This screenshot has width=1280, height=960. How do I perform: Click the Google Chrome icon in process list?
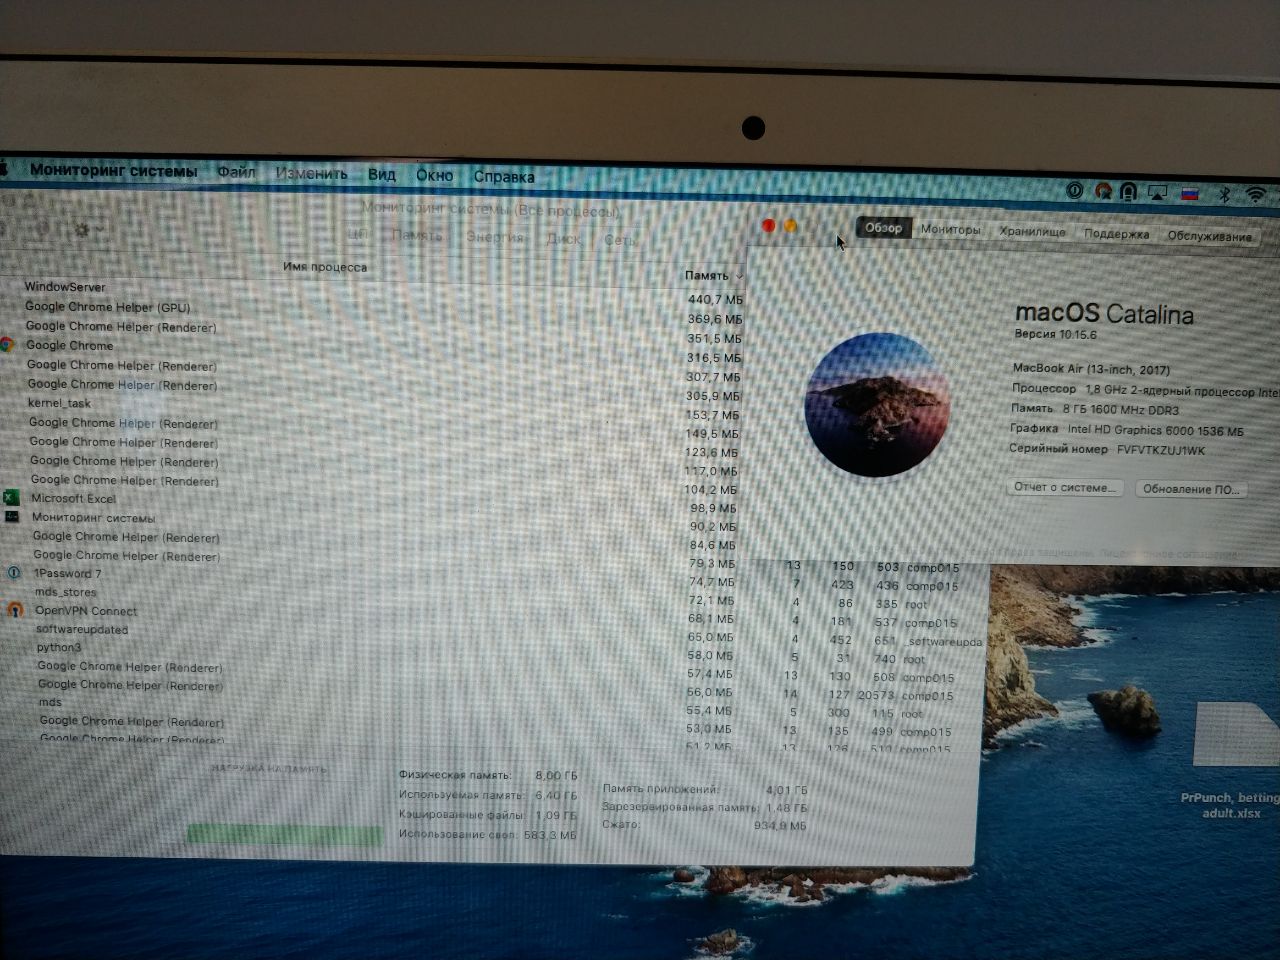point(7,345)
